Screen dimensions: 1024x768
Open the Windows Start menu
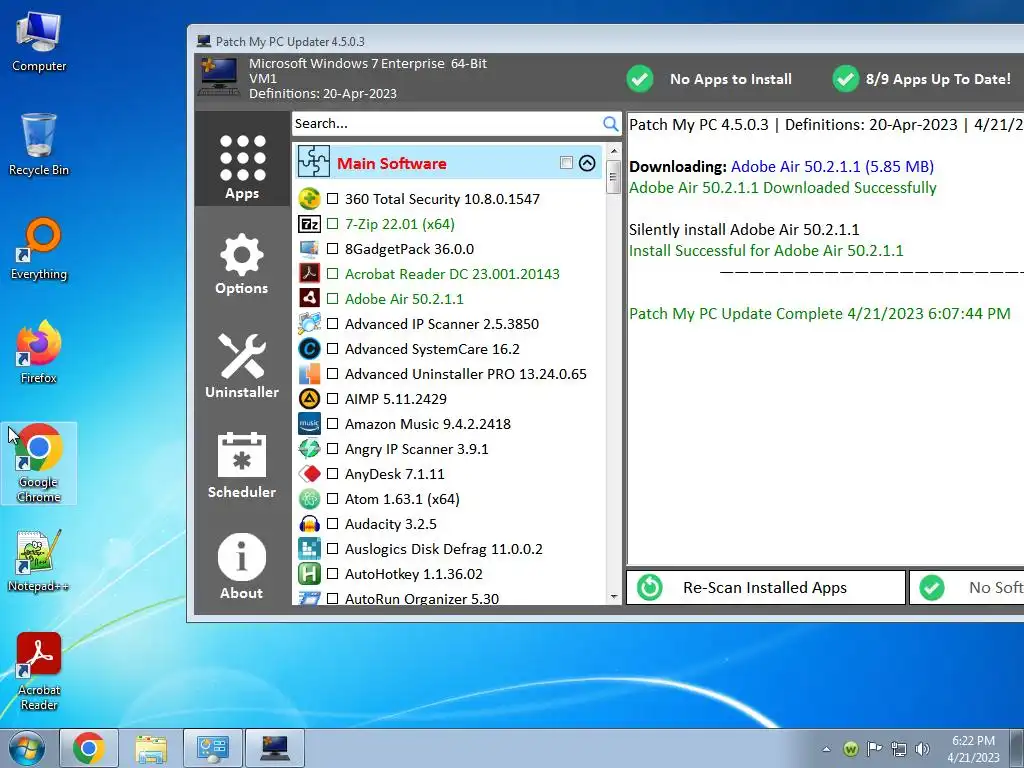coord(27,748)
